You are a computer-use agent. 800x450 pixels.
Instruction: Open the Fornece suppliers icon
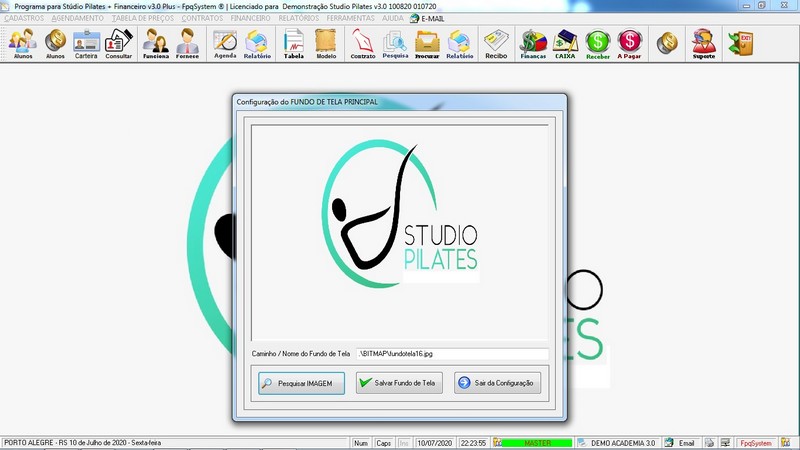coord(187,44)
